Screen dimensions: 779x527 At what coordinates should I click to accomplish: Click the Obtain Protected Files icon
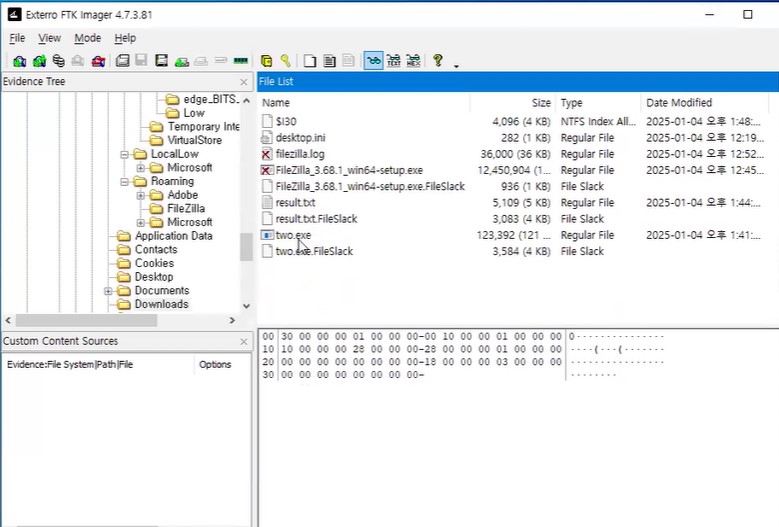(x=266, y=61)
